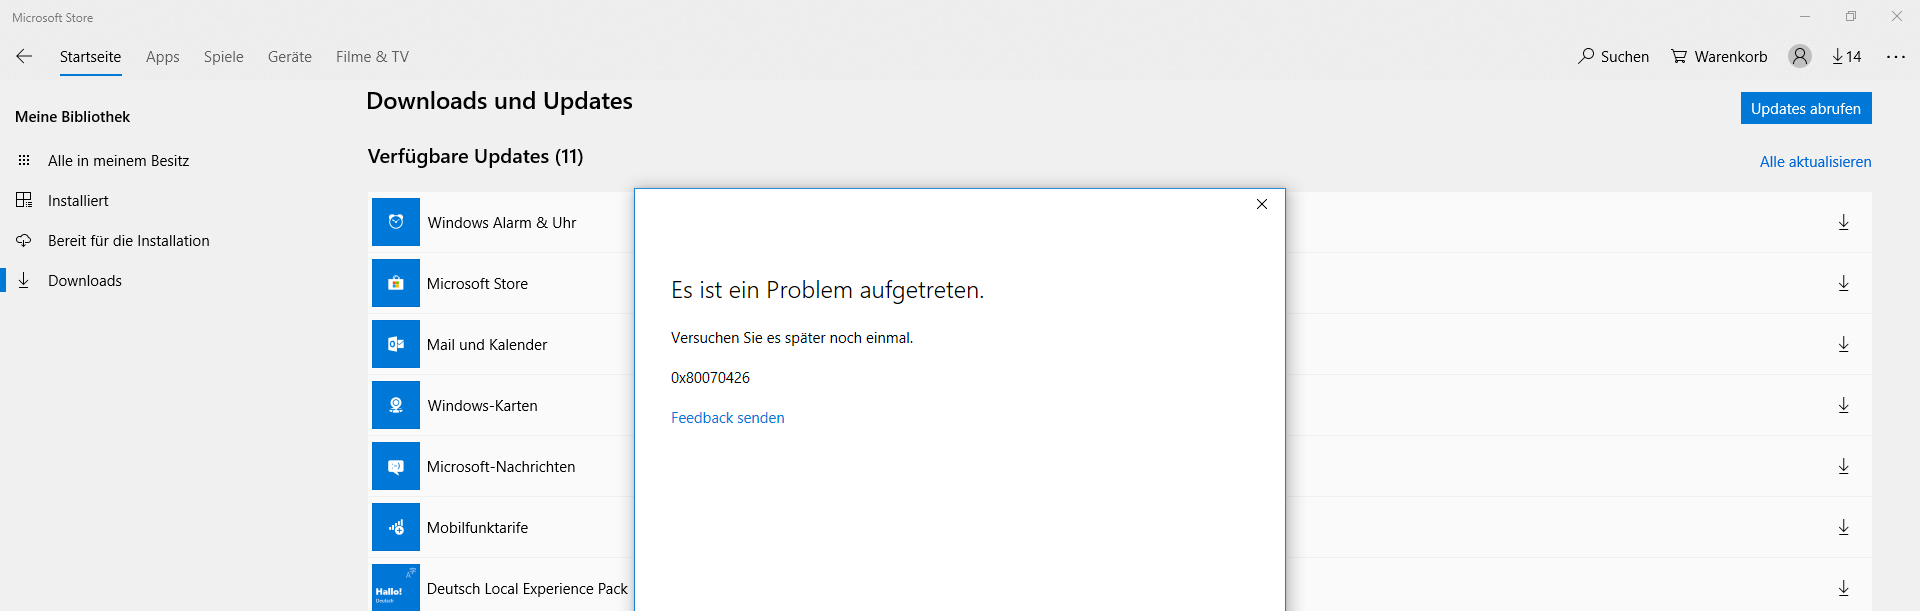Open the three-dot more options menu

pyautogui.click(x=1896, y=57)
